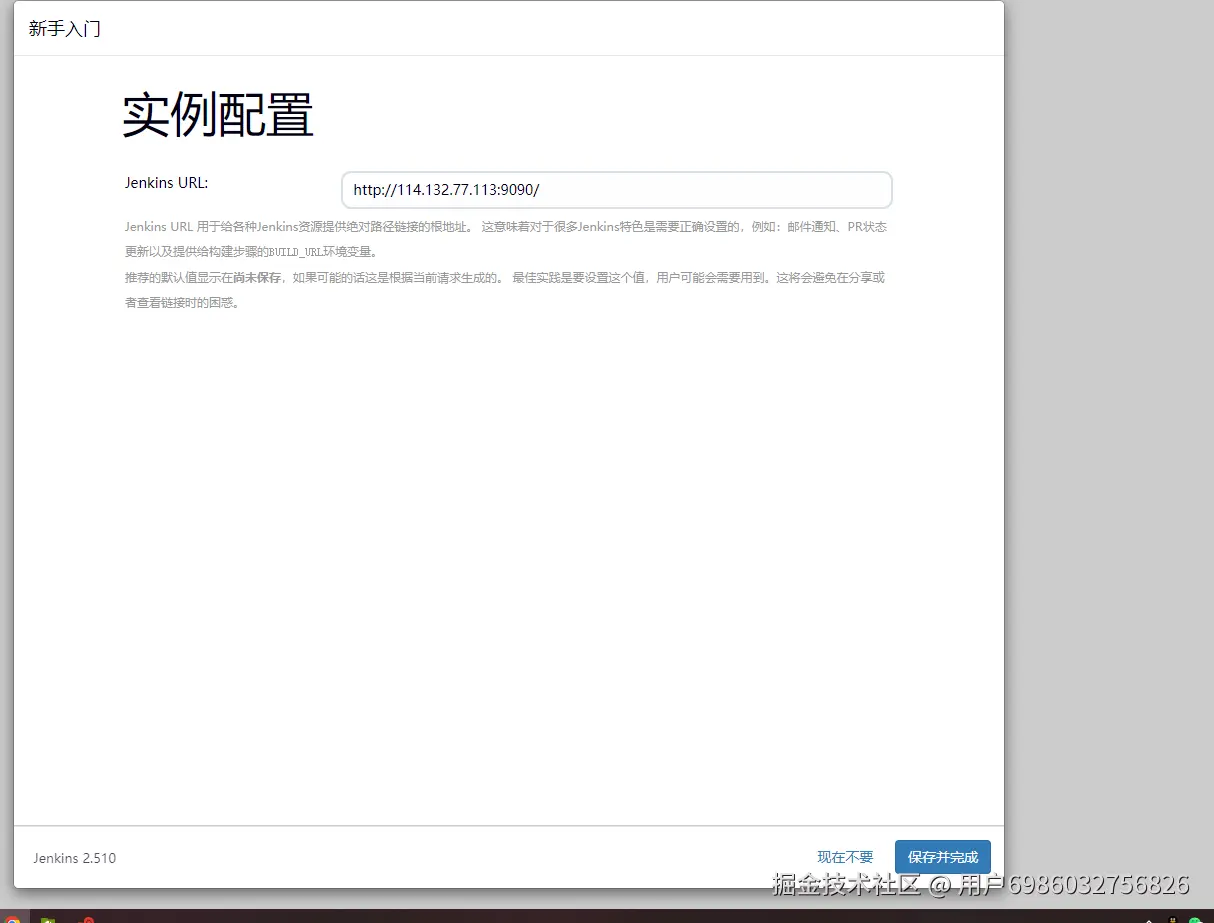The height and width of the screenshot is (923, 1214).
Task: Click the bold 尚未保存 text
Action: point(257,277)
